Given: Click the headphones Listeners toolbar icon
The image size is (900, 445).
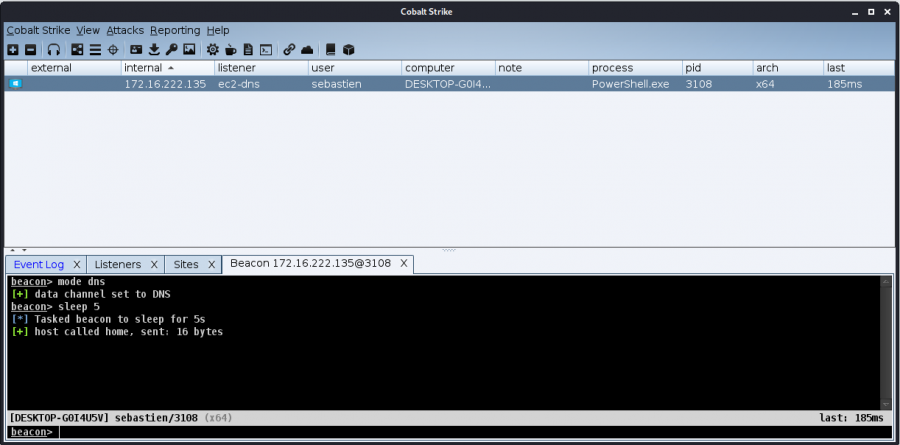Looking at the screenshot, I should click(54, 49).
